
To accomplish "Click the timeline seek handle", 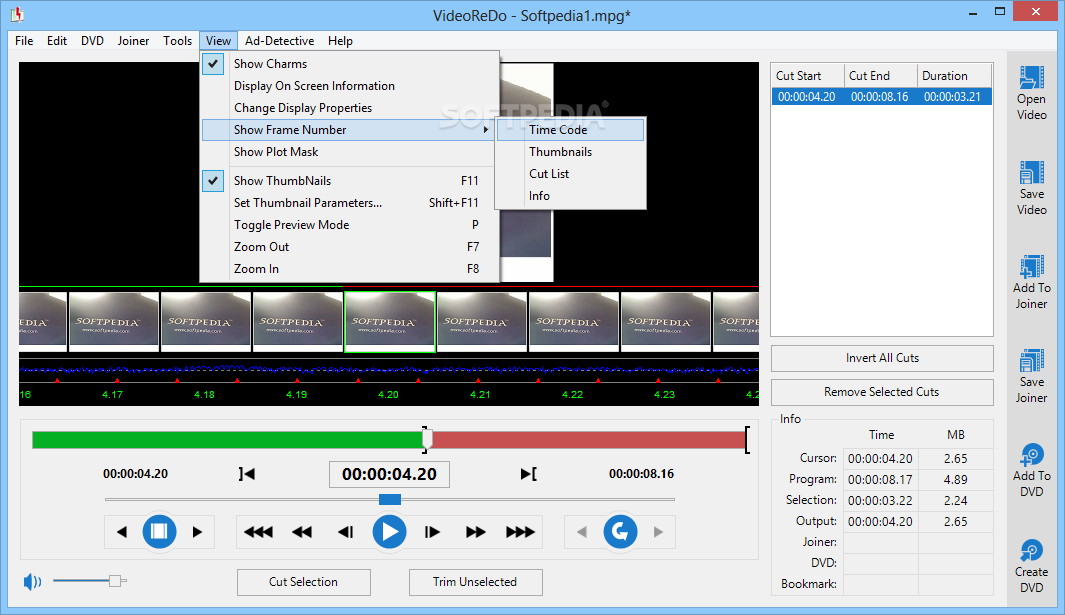I will pos(427,440).
